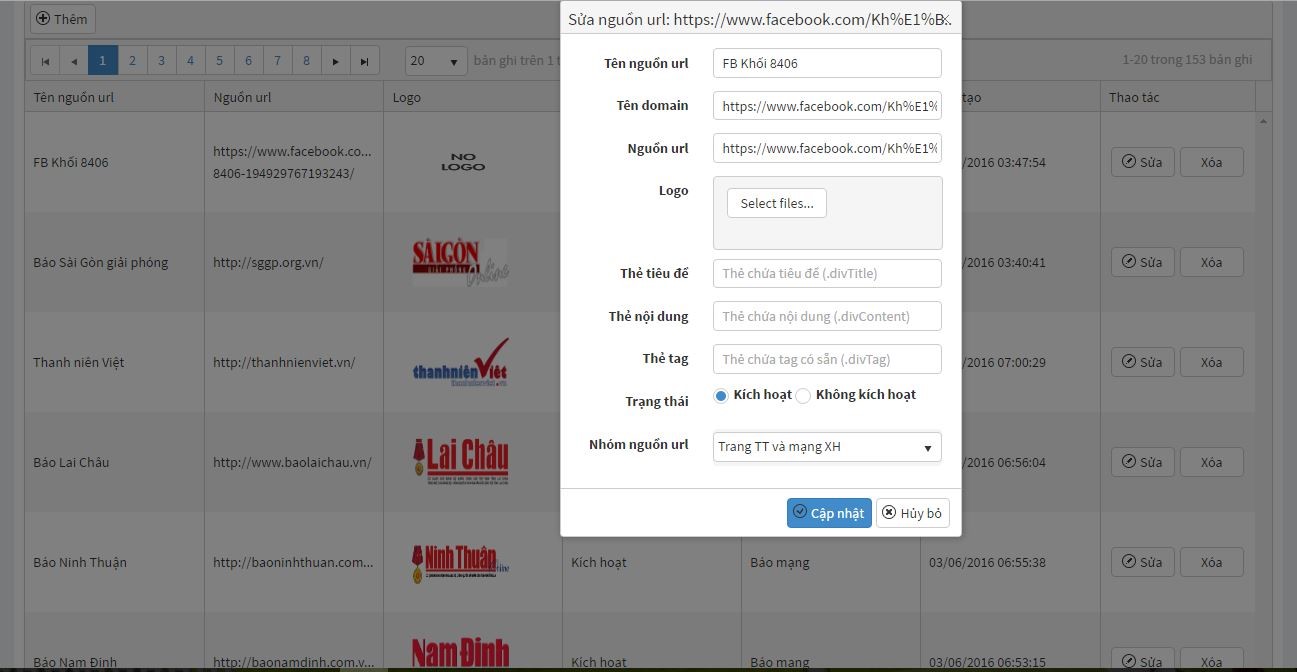
Task: Close the edit dialog with X icon
Action: [x=945, y=19]
